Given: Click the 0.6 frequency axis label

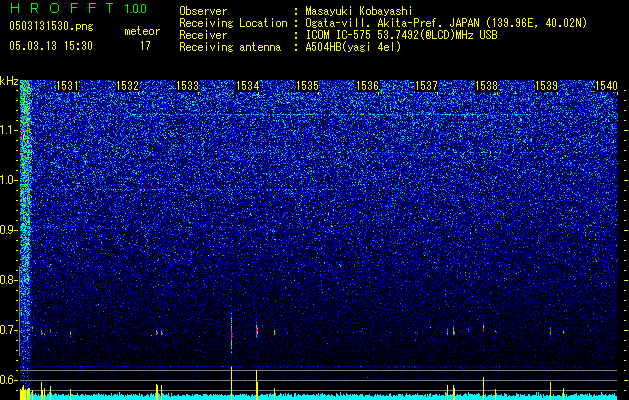Looking at the screenshot, I should [8, 380].
